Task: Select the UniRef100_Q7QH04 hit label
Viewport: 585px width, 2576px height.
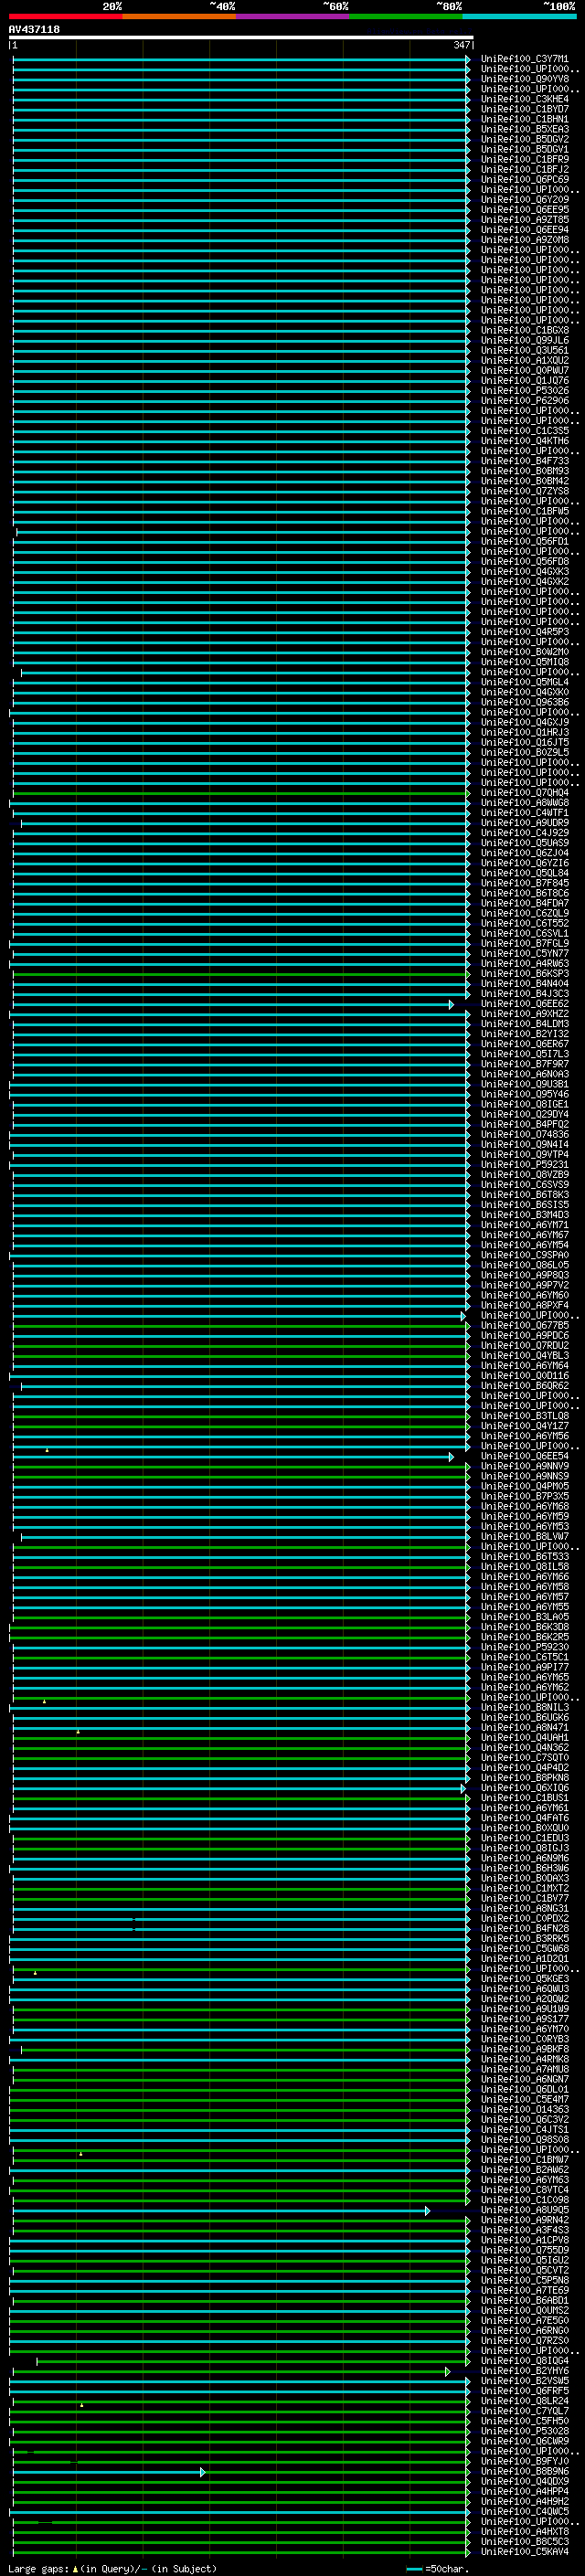Action: click(524, 793)
